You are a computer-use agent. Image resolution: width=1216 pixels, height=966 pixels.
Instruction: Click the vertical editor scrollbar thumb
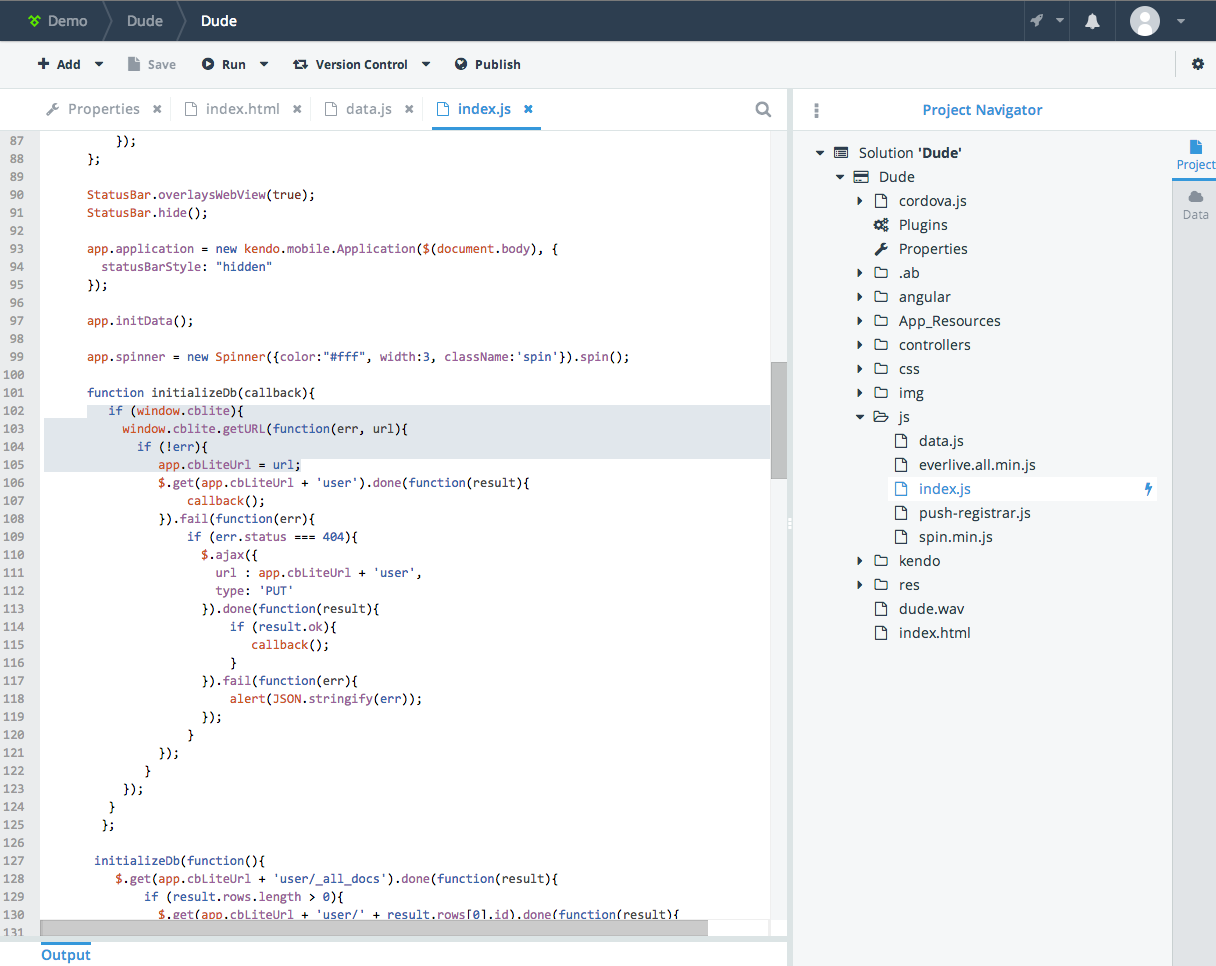[779, 420]
